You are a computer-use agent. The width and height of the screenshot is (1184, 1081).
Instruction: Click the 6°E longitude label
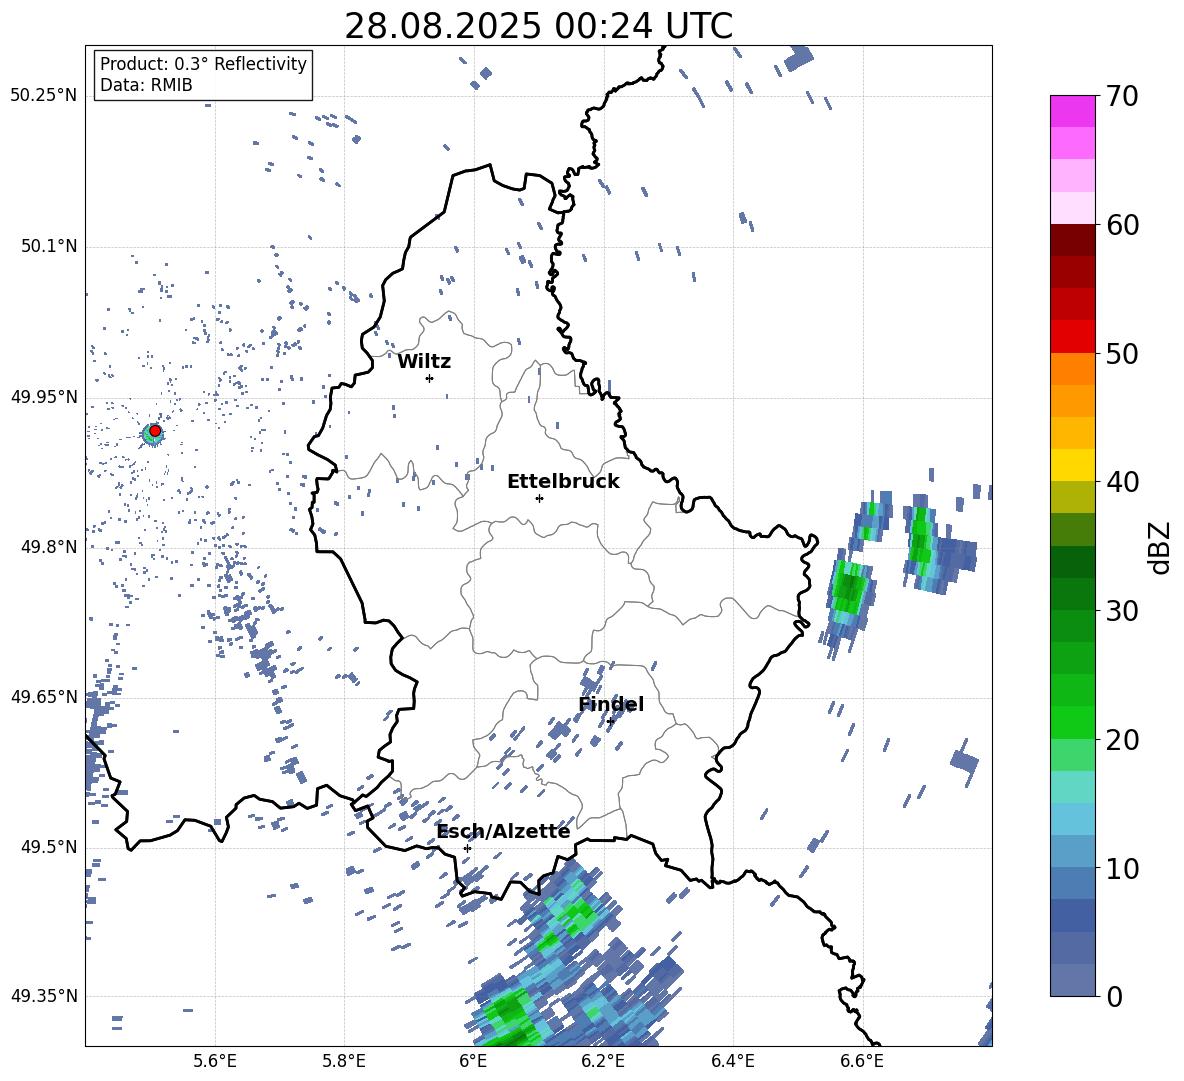click(x=473, y=1061)
